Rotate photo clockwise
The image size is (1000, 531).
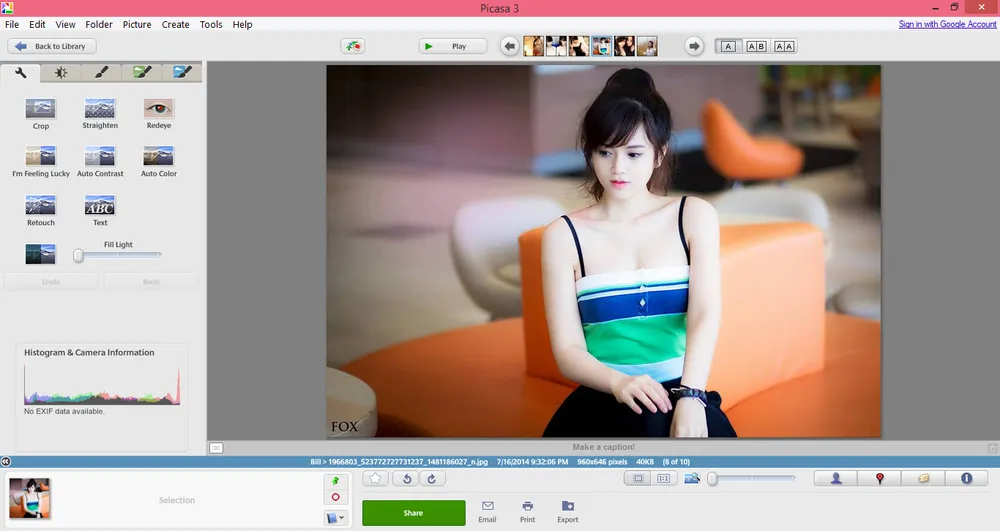pyautogui.click(x=432, y=479)
